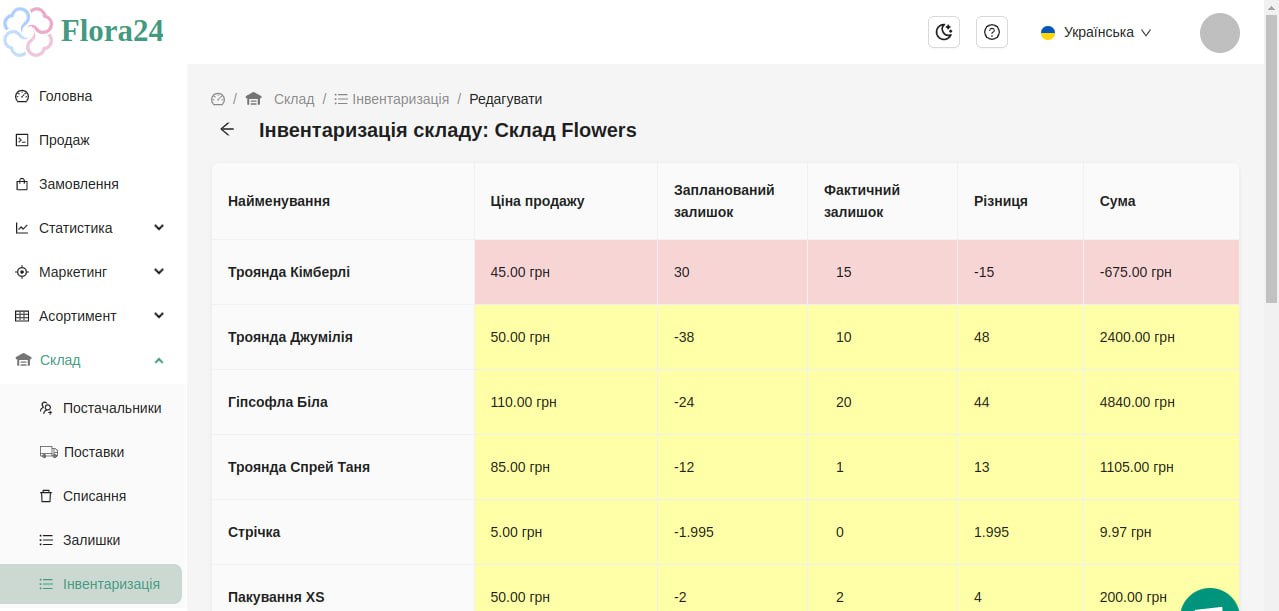Image resolution: width=1279 pixels, height=611 pixels.
Task: Edit actual stock for Гіпсофла Біла
Action: [x=880, y=402]
